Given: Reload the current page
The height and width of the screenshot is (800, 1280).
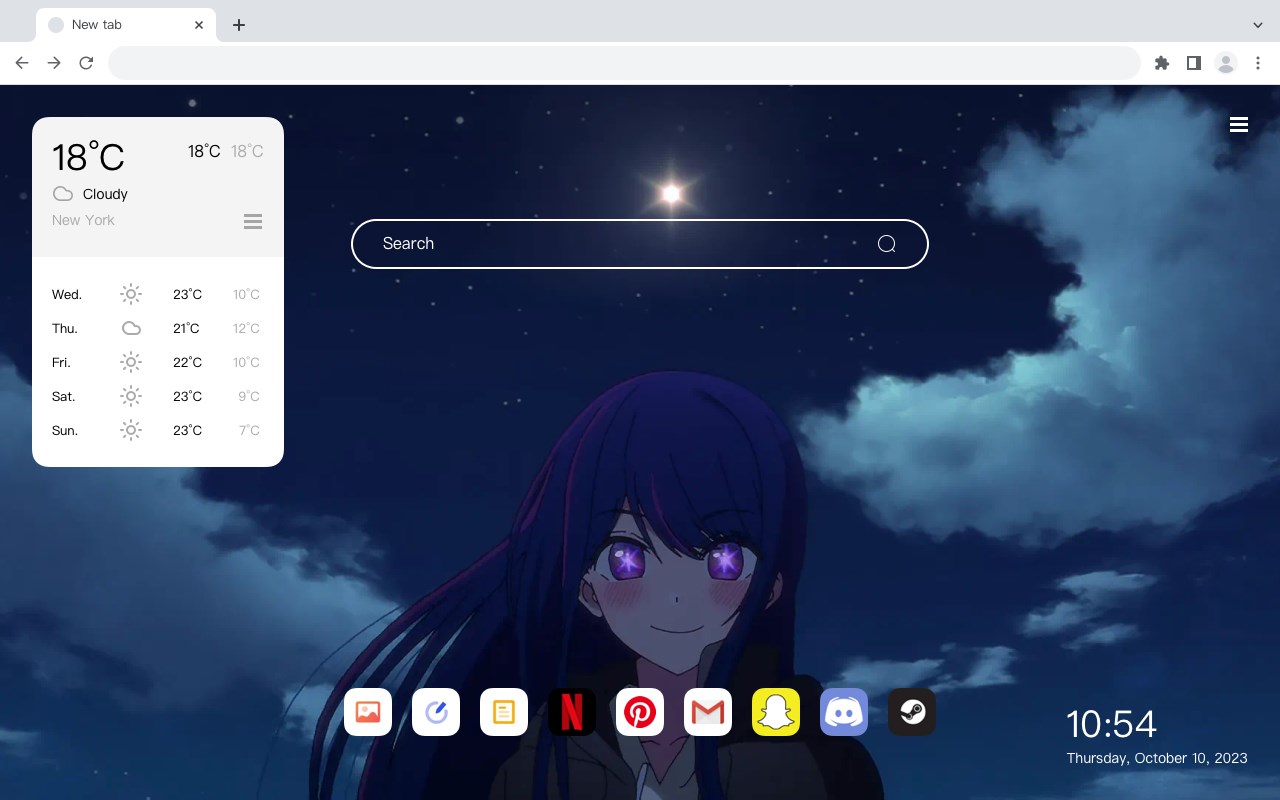Looking at the screenshot, I should (86, 63).
